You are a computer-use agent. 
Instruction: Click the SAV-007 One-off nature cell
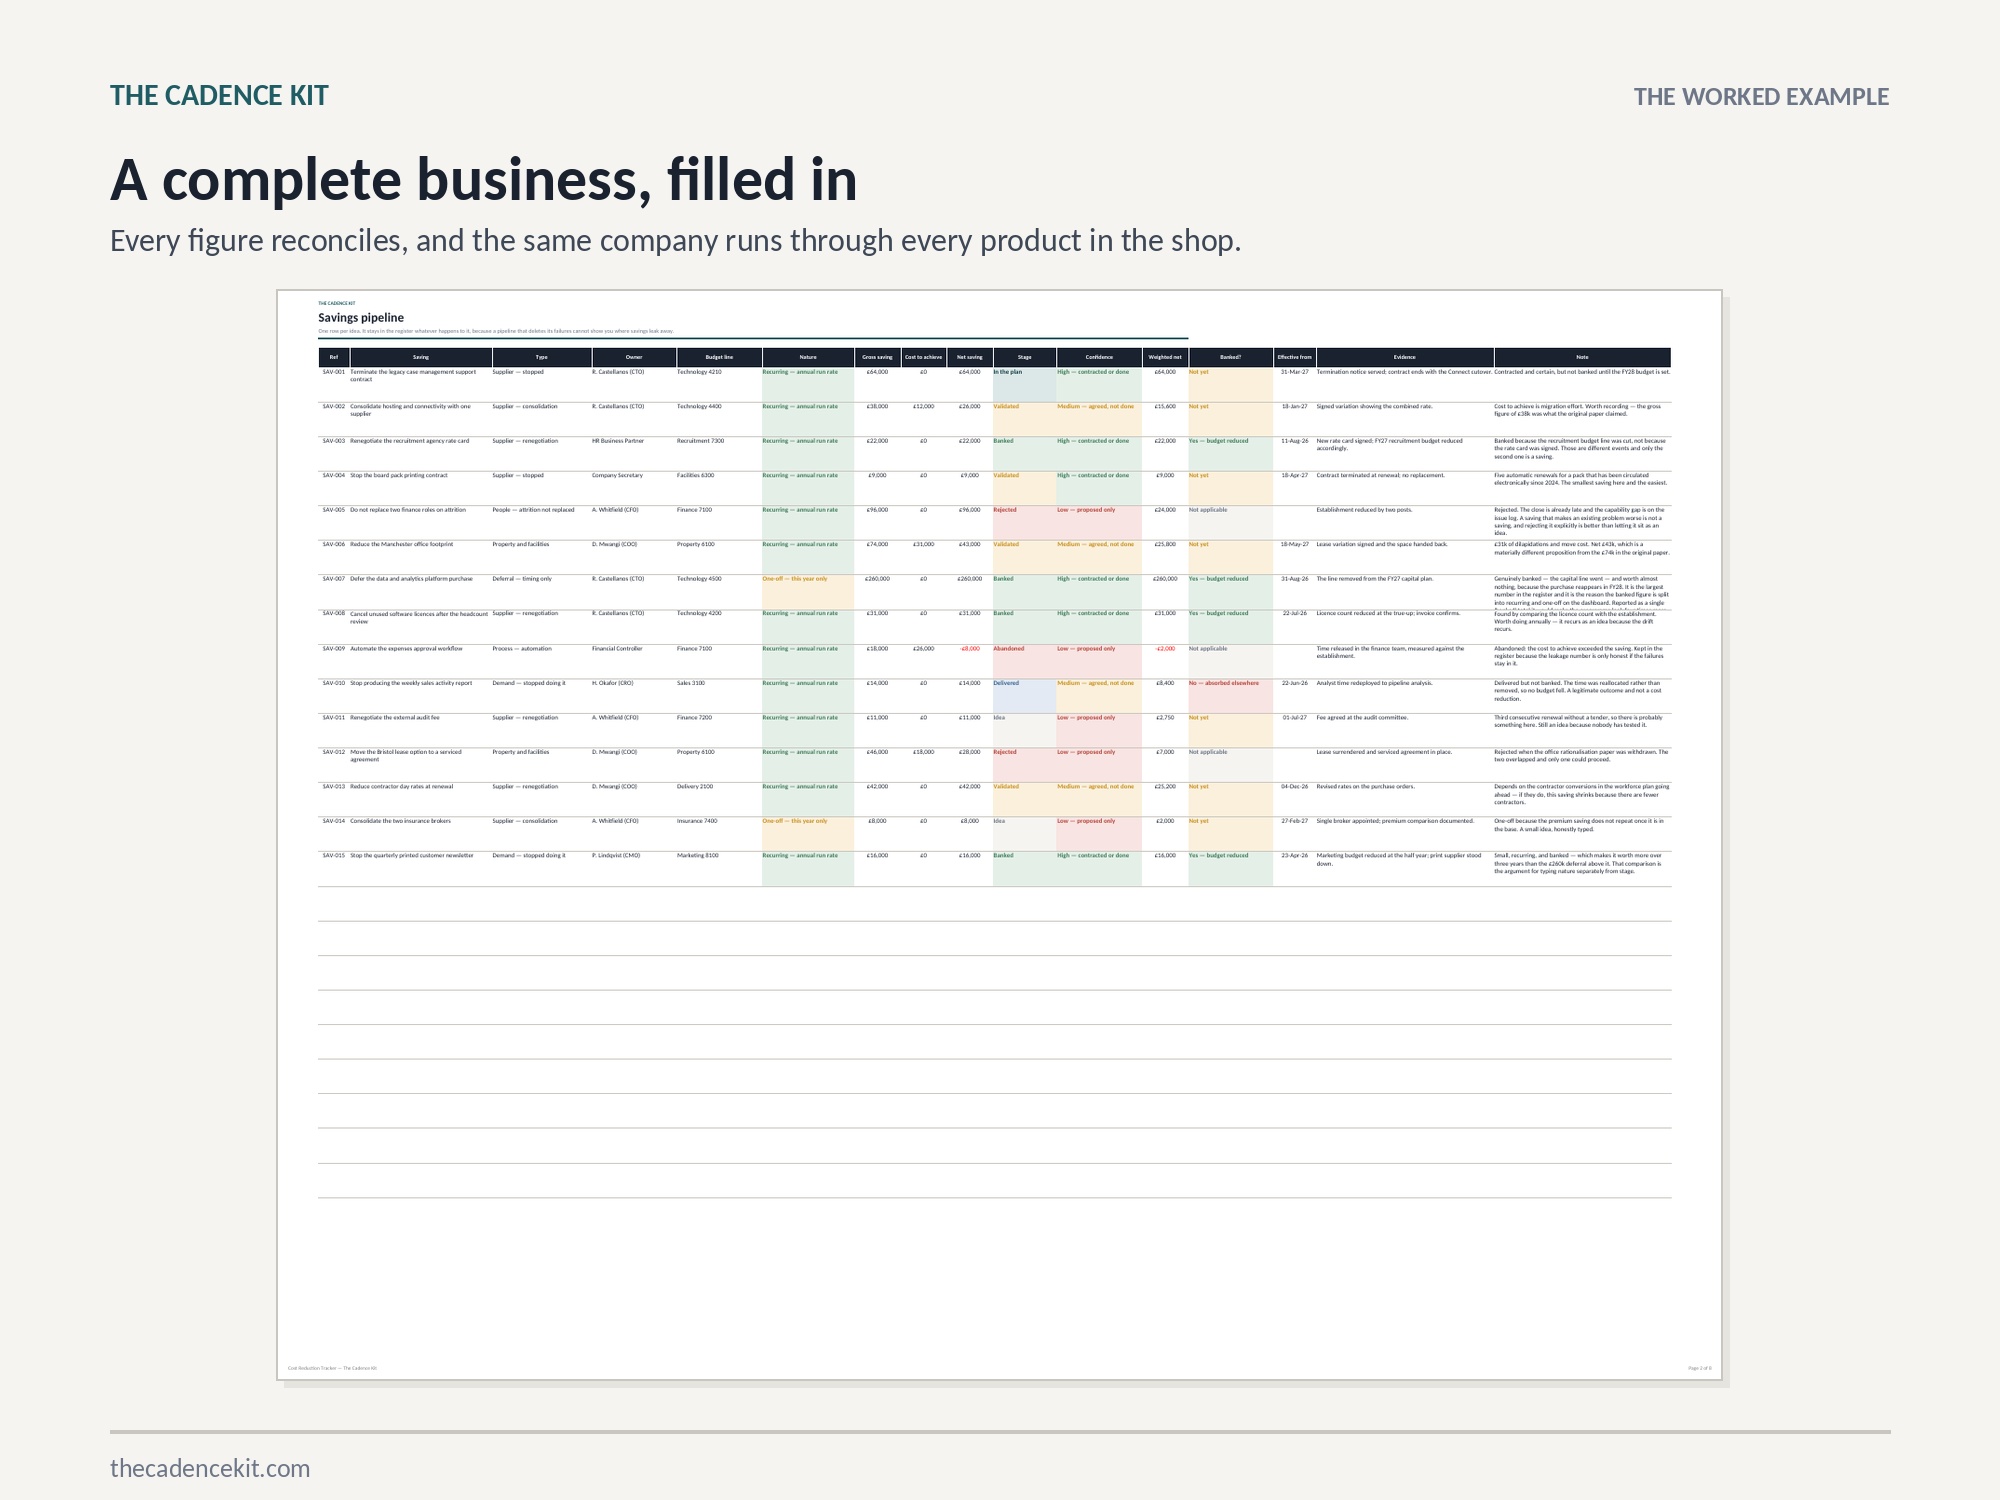click(x=808, y=592)
